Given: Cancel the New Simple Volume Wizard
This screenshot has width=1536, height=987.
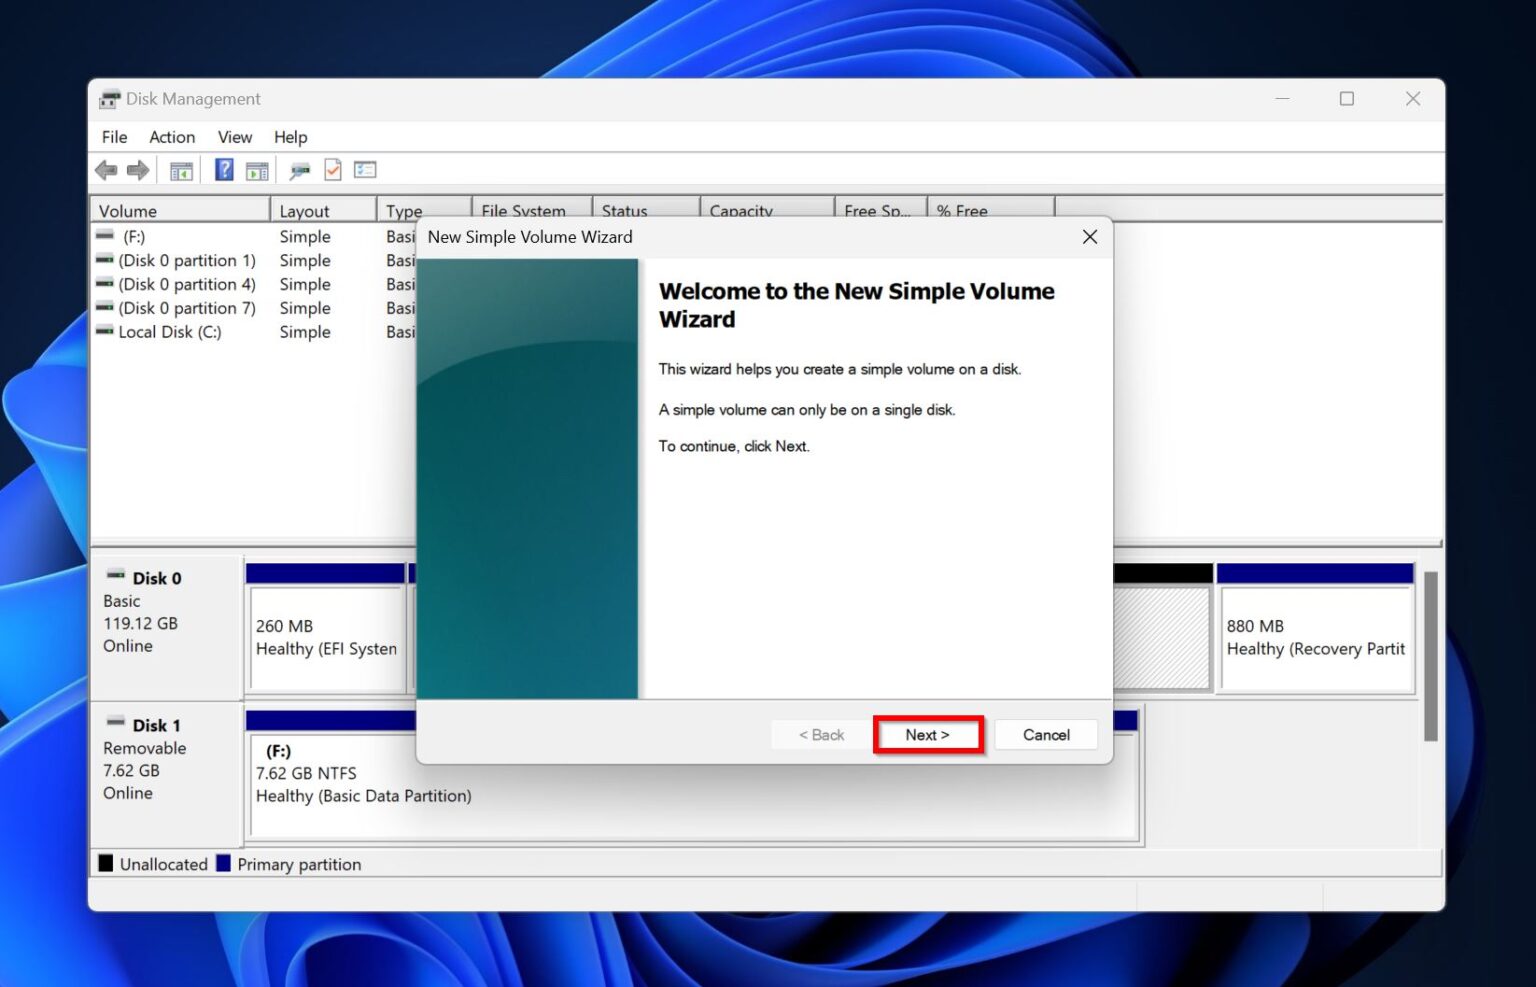Looking at the screenshot, I should pyautogui.click(x=1045, y=734).
